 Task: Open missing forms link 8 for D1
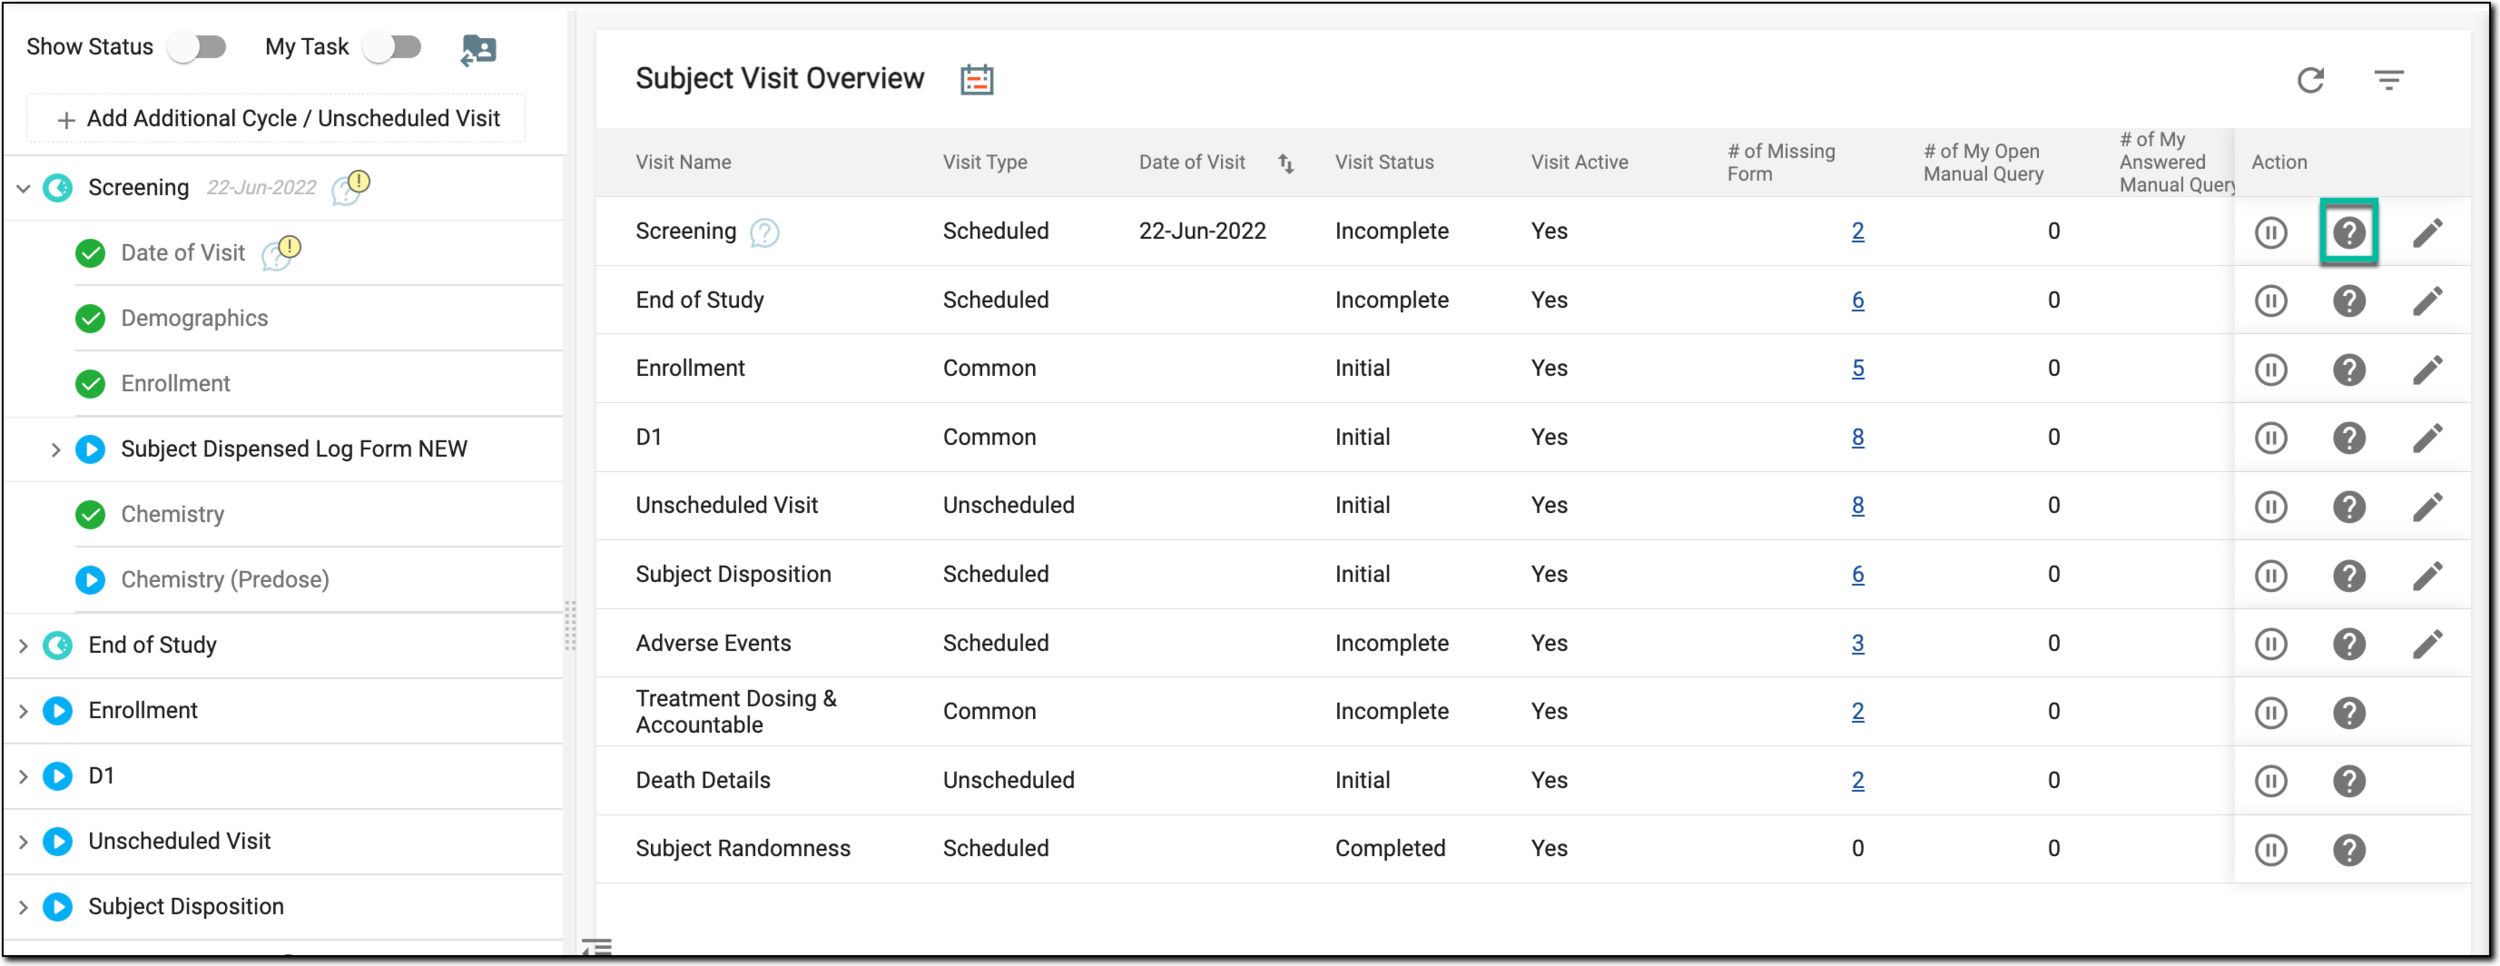tap(1857, 438)
